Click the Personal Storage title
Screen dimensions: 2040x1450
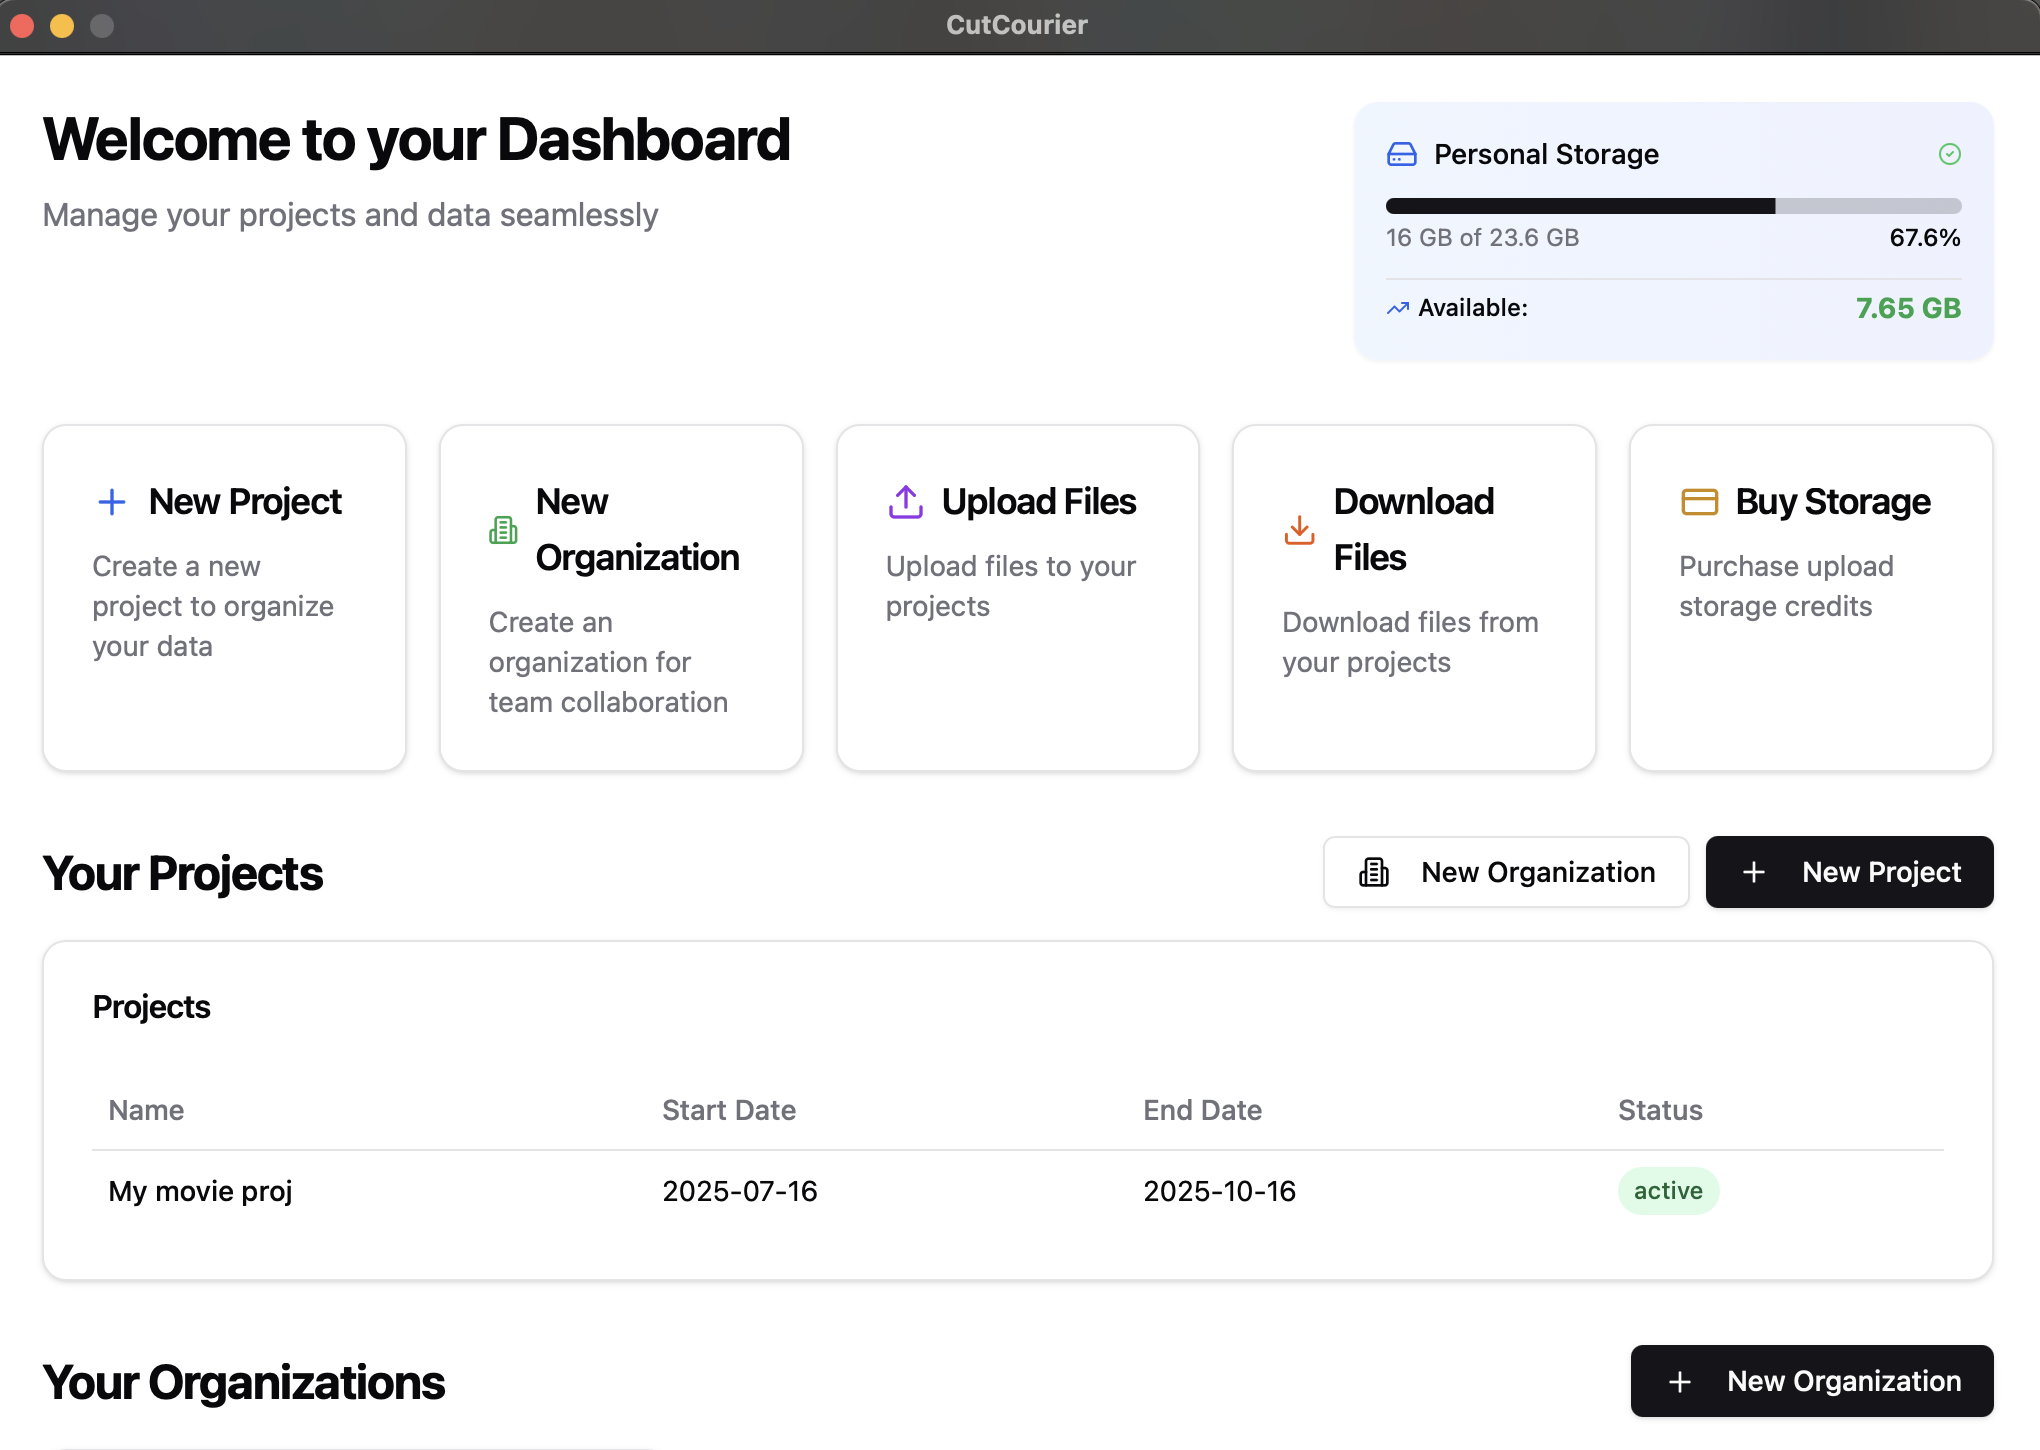[x=1546, y=154]
